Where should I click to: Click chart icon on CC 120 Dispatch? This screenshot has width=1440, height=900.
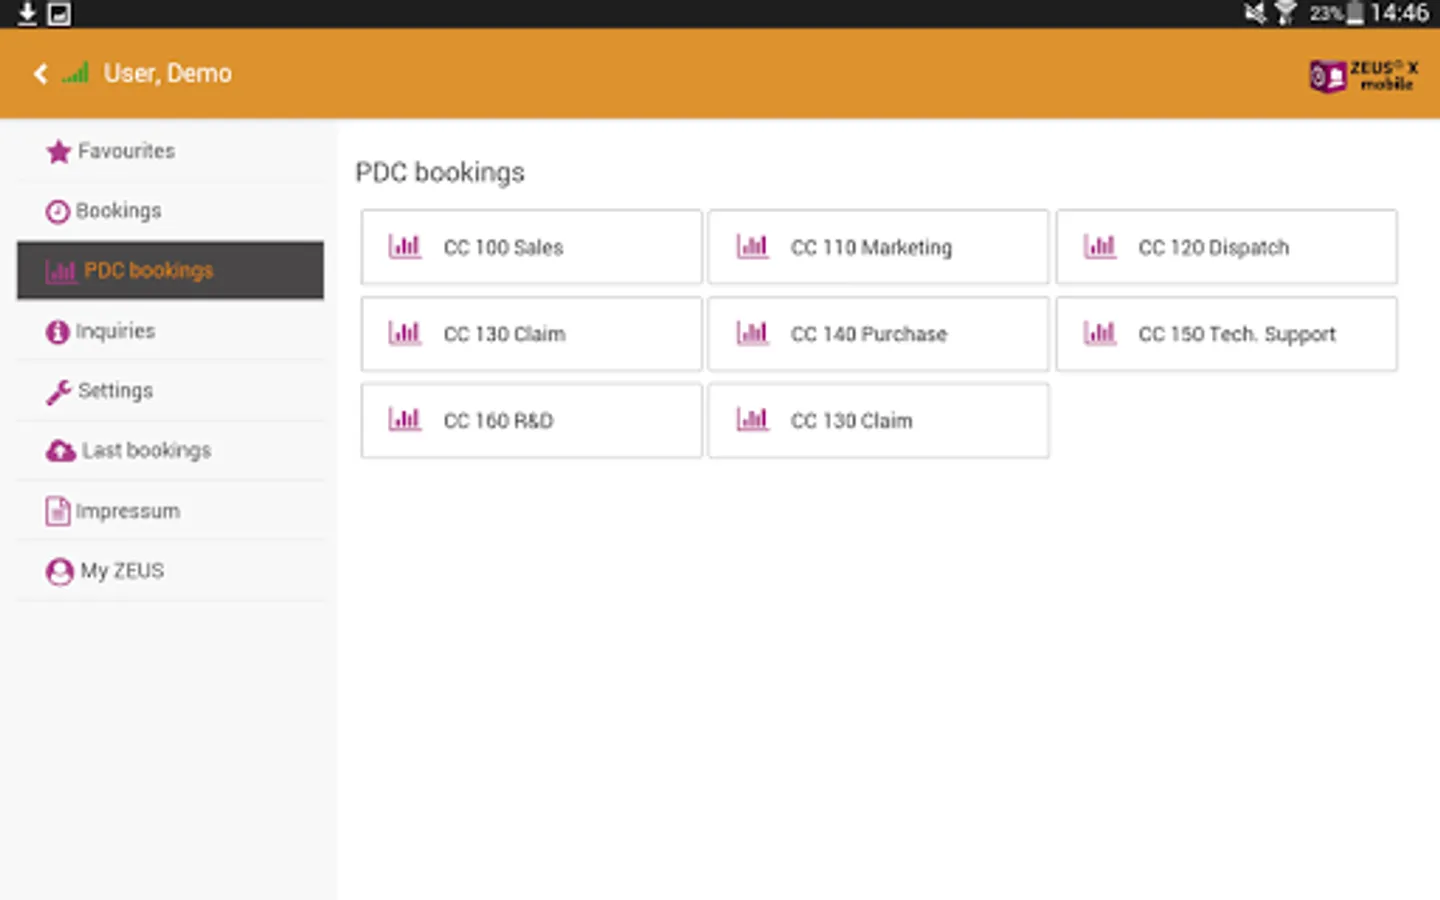click(1100, 246)
